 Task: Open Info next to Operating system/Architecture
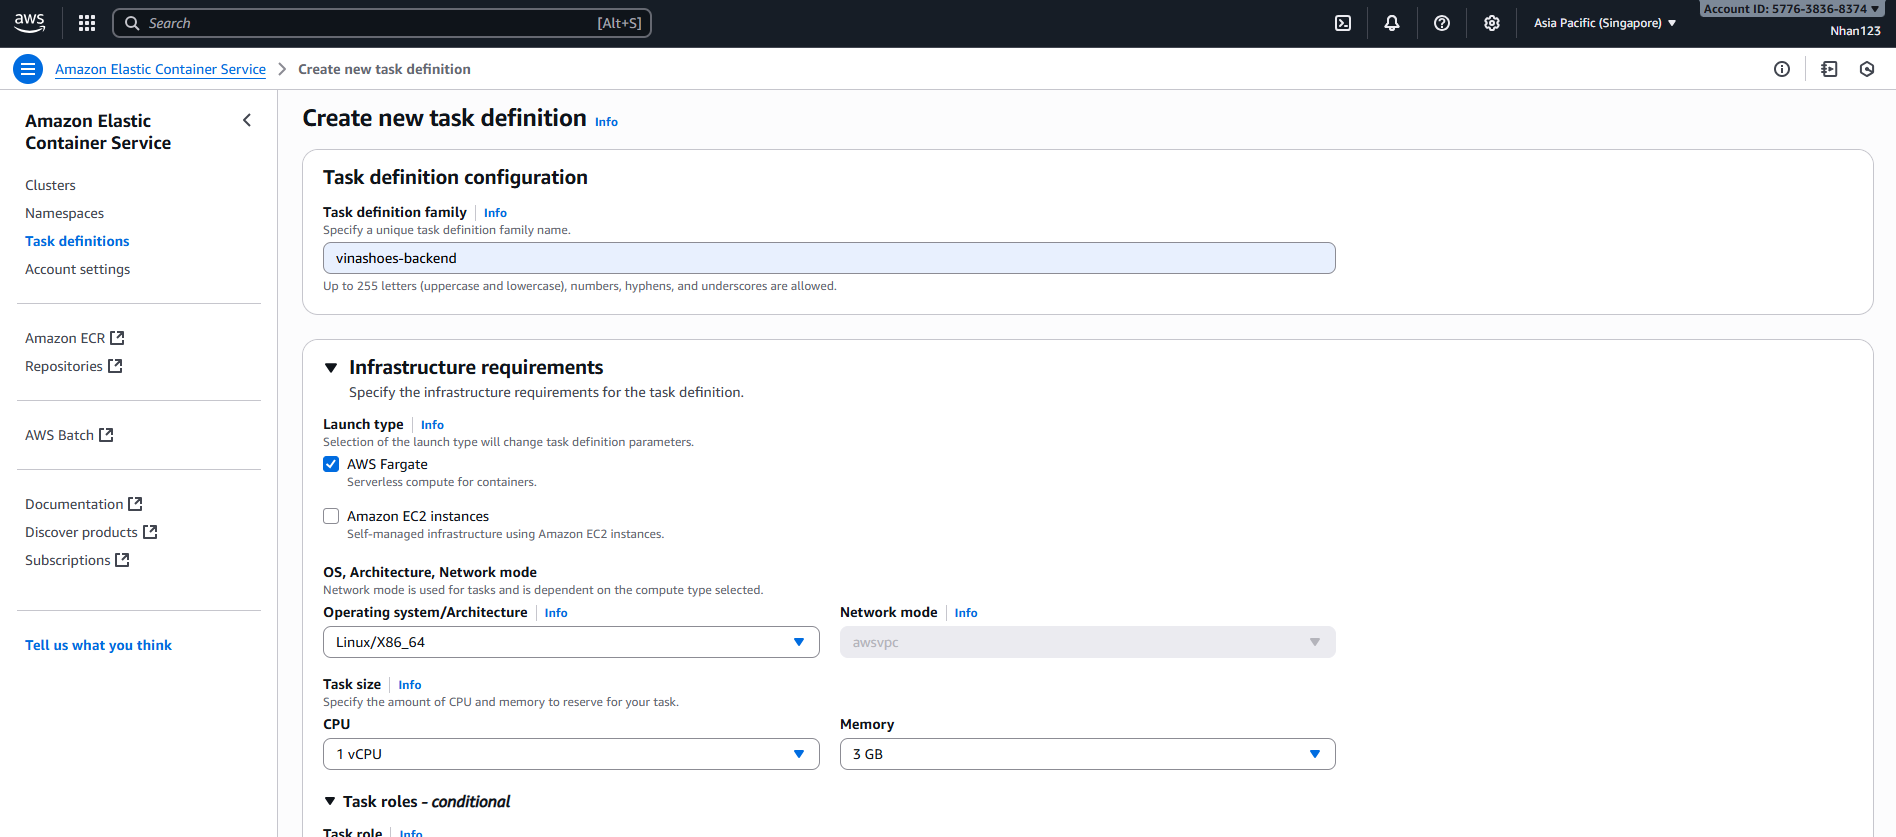click(556, 613)
